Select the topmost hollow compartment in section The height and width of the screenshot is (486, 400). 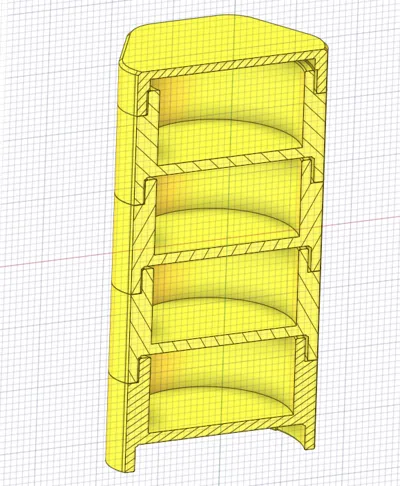point(230,113)
